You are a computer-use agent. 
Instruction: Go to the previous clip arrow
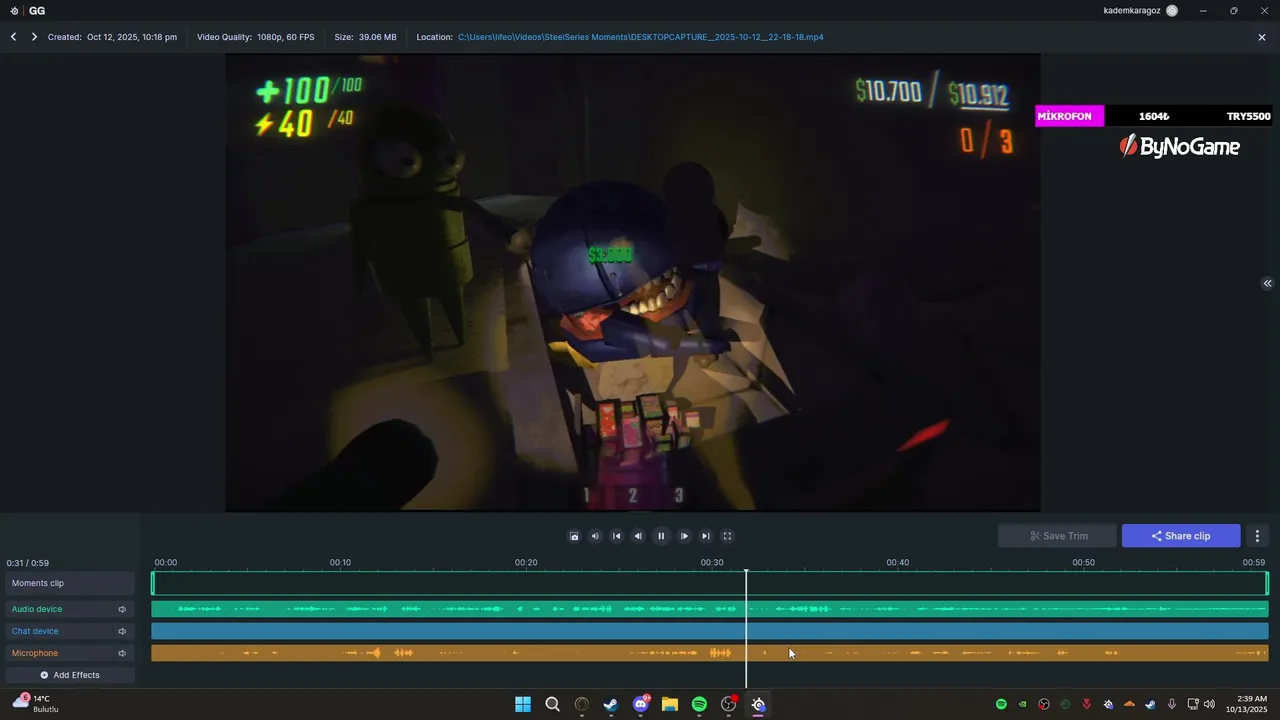(14, 37)
